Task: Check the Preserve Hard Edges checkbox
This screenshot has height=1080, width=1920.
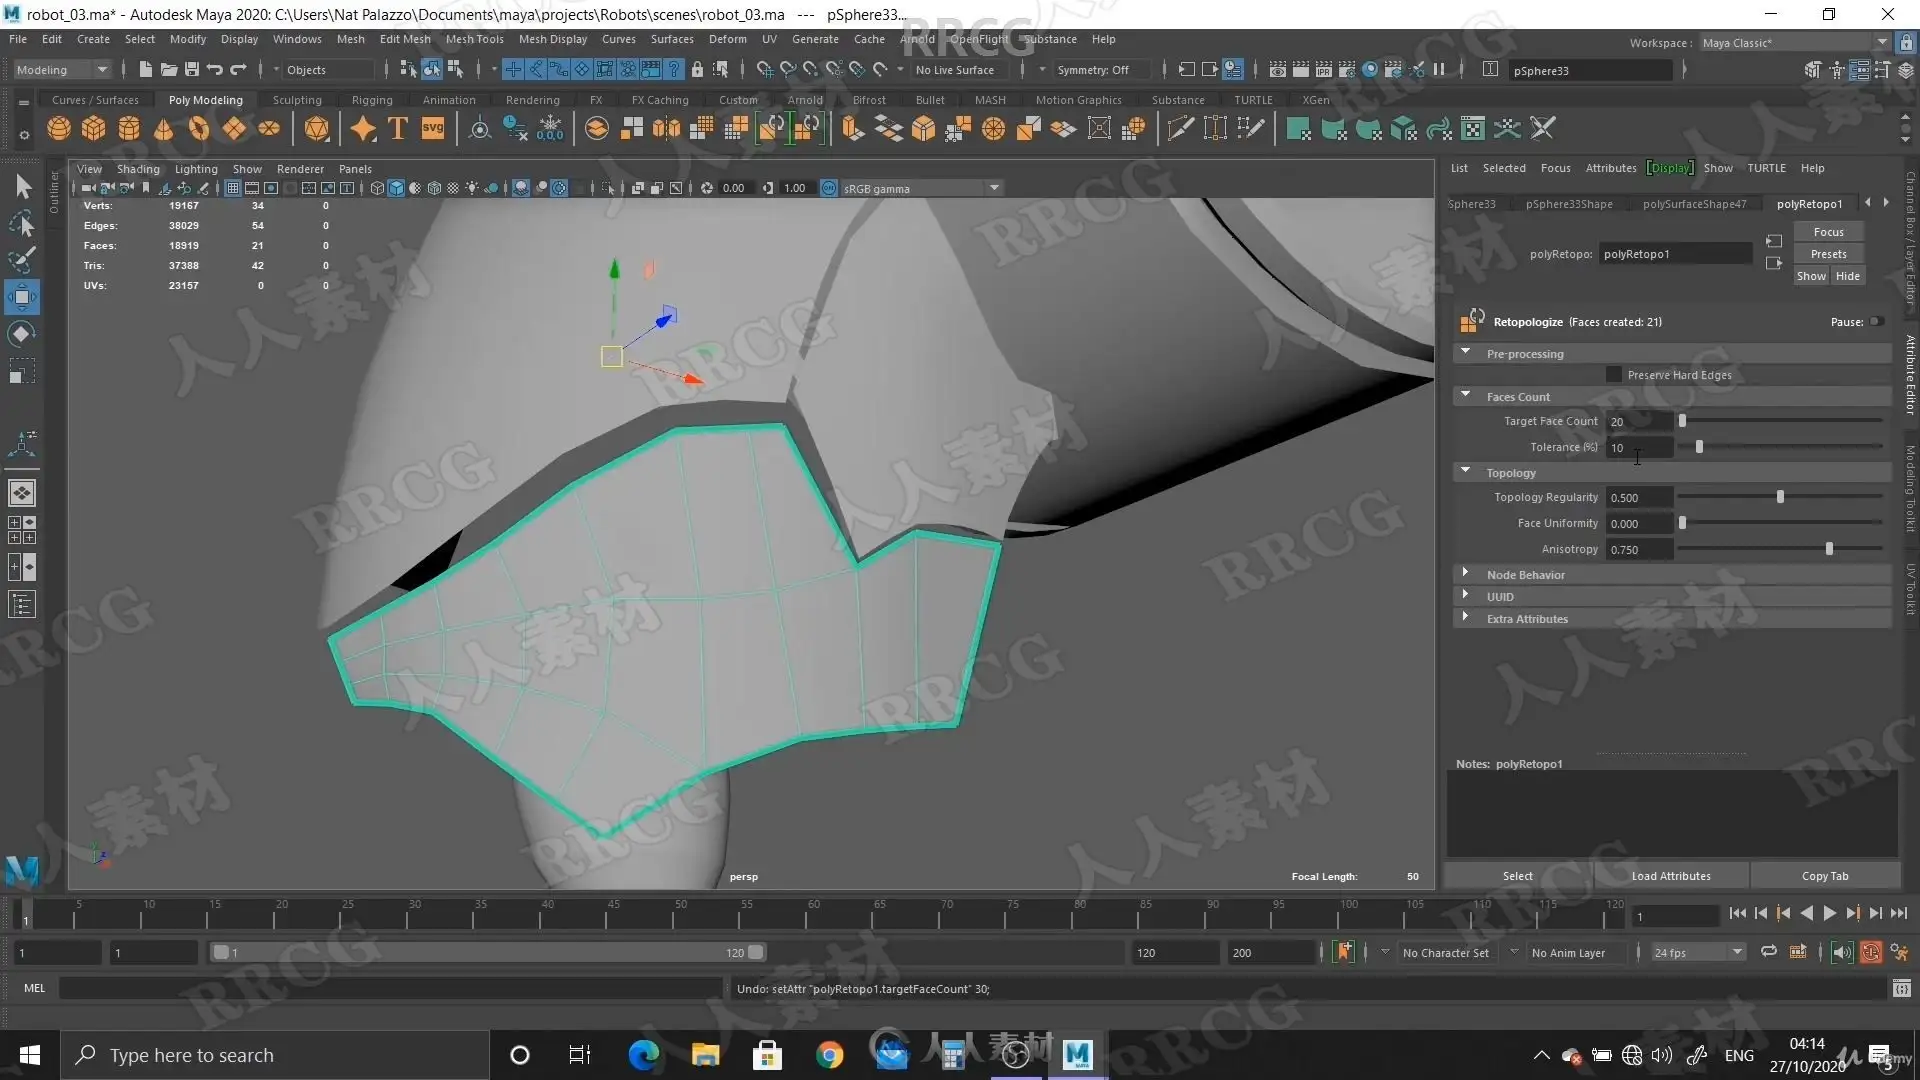Action: point(1613,375)
